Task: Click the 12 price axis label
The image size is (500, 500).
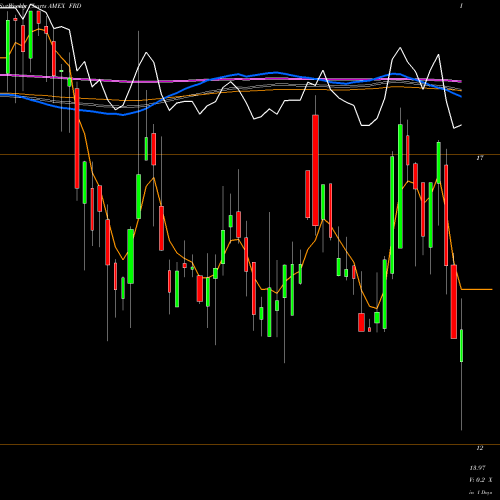Action: coord(480,448)
